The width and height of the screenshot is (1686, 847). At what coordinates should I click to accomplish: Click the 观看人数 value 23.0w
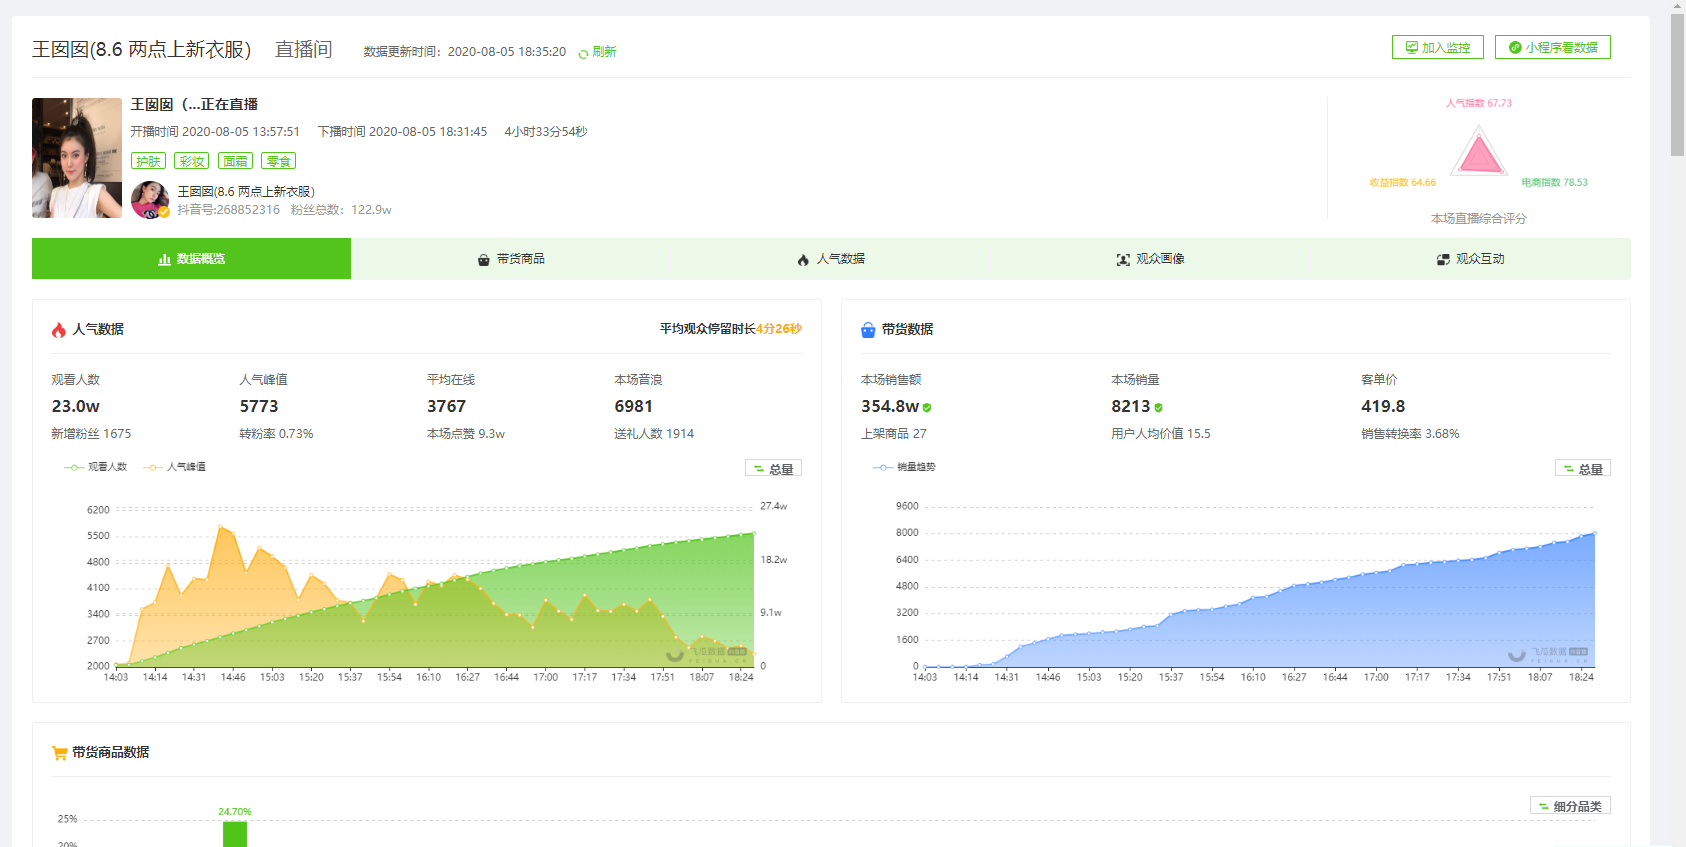tap(76, 406)
